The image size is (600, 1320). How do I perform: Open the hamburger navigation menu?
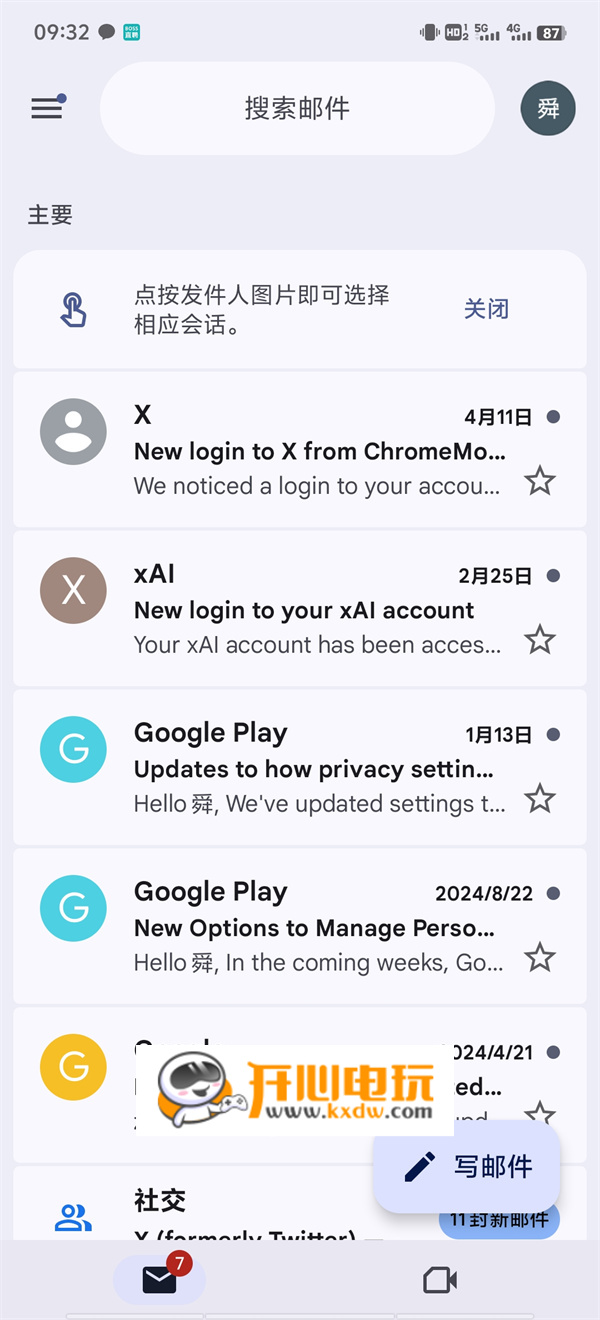47,108
